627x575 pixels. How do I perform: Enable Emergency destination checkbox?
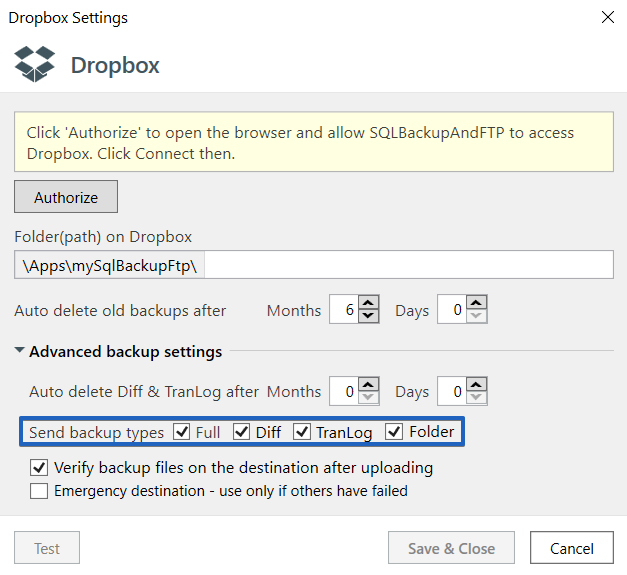point(39,491)
